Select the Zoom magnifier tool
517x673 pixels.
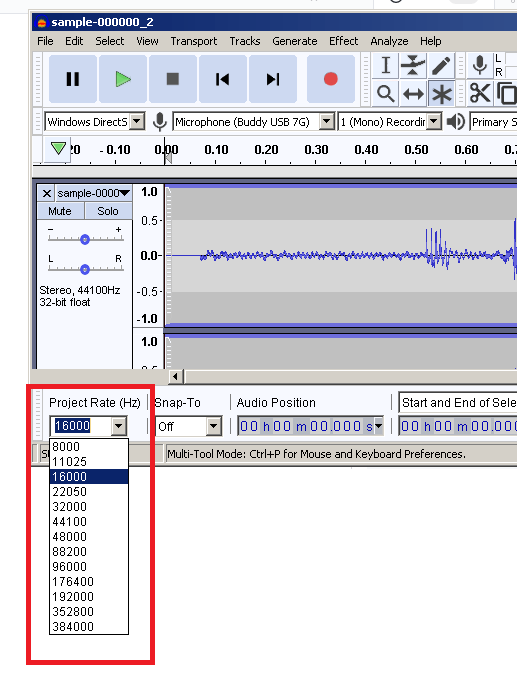click(385, 93)
